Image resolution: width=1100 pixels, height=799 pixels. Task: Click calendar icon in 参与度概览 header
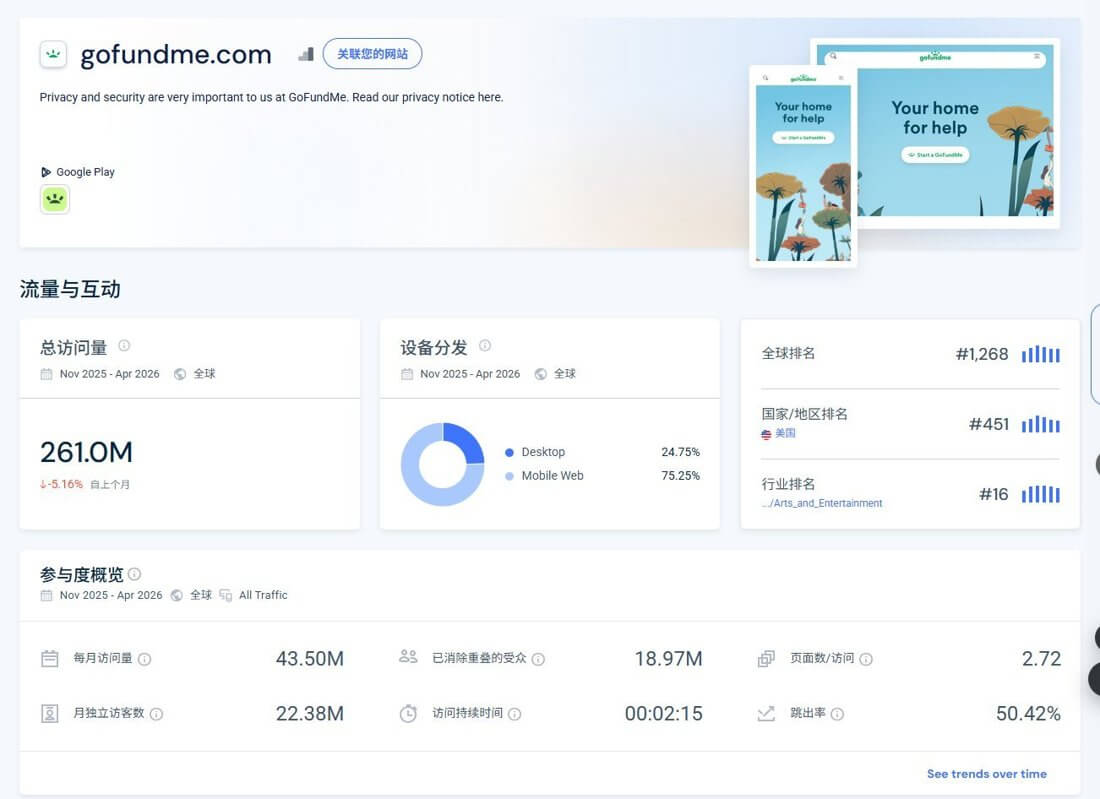click(x=46, y=596)
